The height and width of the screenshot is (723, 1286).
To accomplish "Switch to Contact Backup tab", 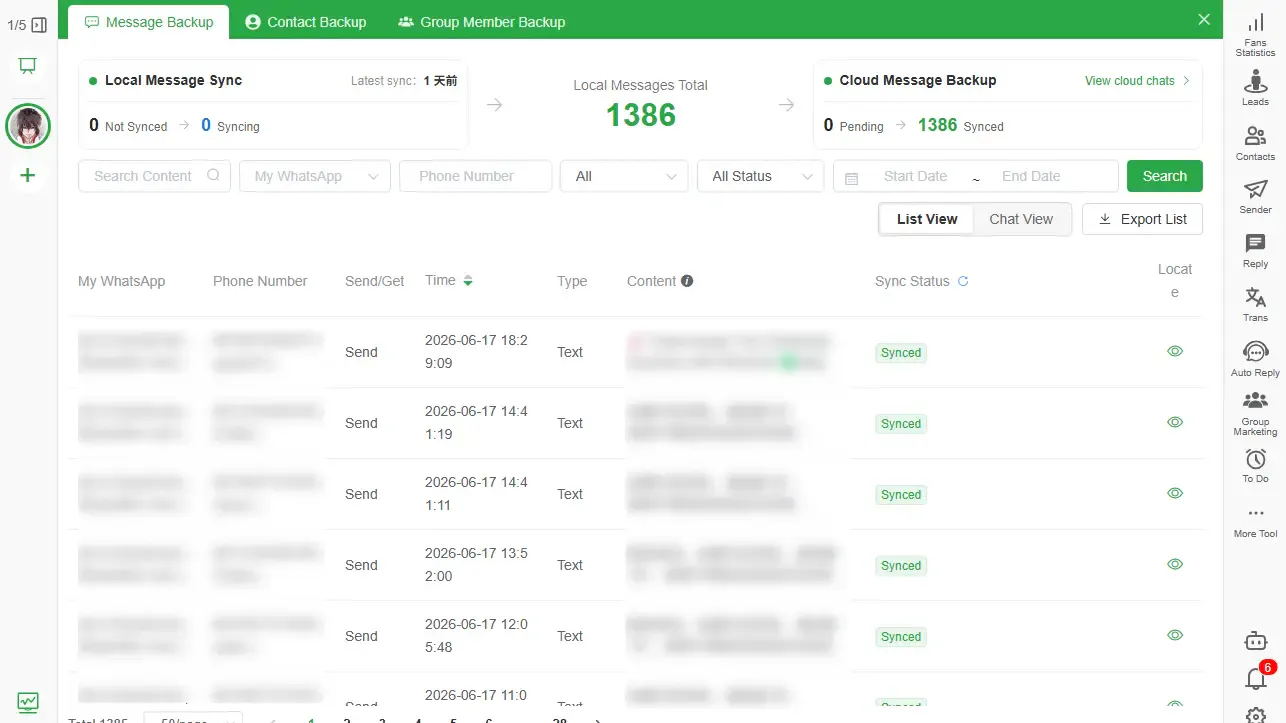I will (306, 21).
